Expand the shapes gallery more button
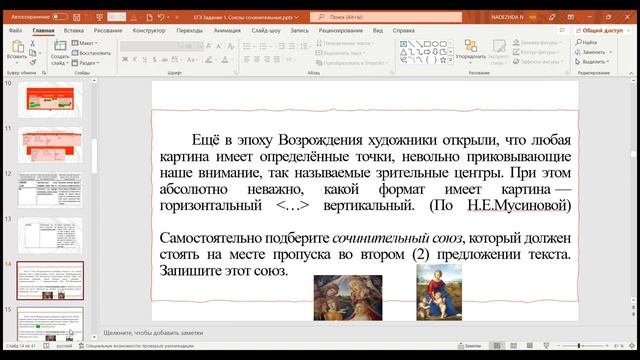The width and height of the screenshot is (640, 360). click(x=451, y=60)
